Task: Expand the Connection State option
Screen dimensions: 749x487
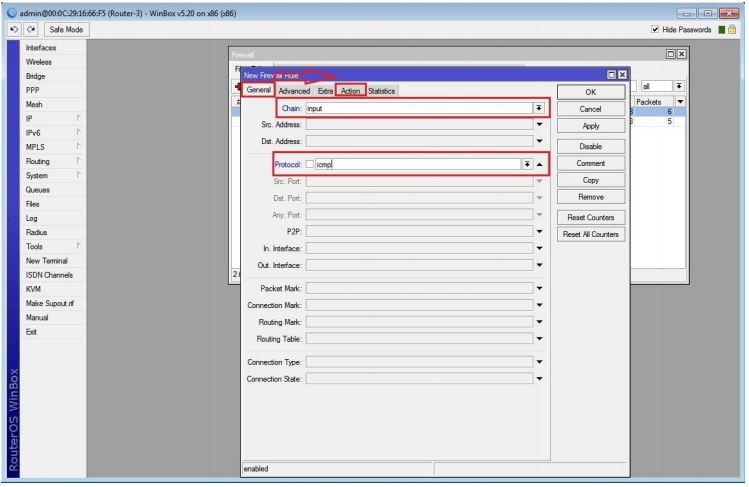Action: pos(540,379)
